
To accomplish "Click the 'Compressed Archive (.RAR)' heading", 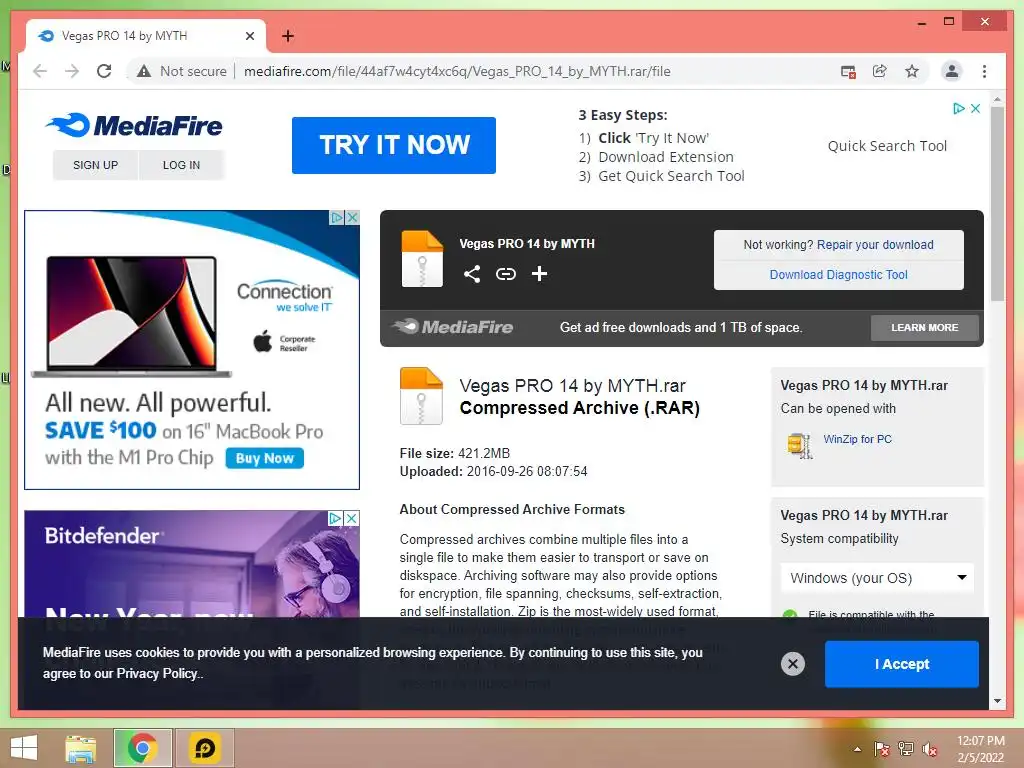I will click(580, 408).
